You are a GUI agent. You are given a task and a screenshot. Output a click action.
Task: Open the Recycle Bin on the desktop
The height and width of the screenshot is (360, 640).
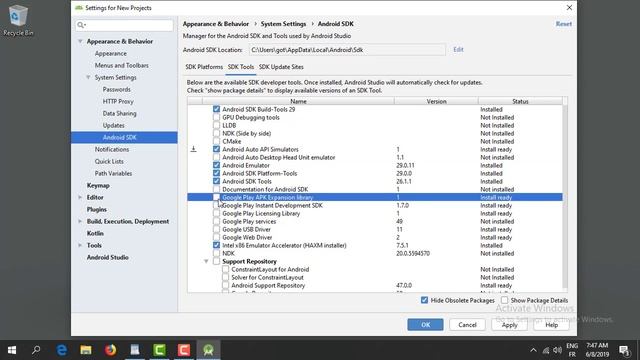coord(18,20)
